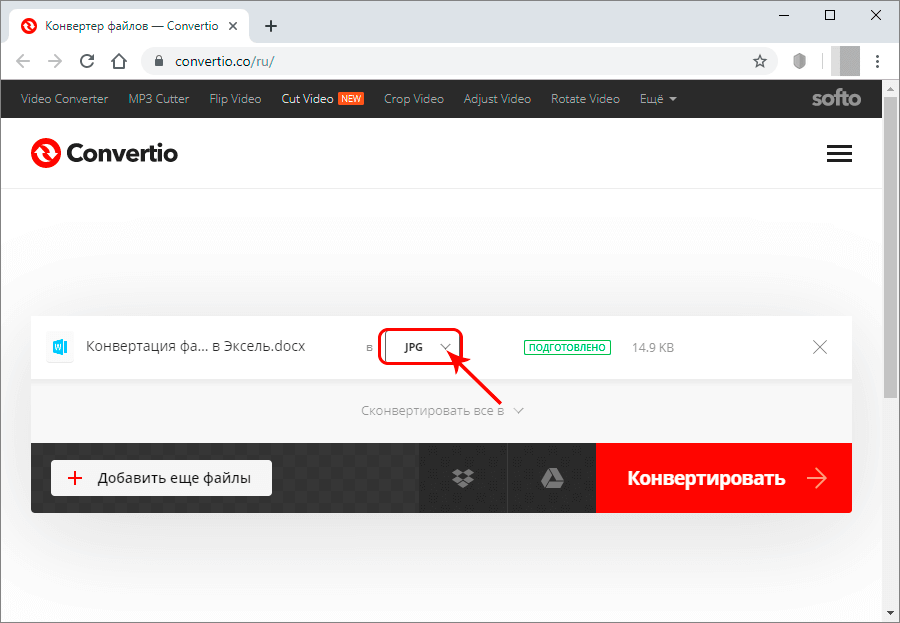Open the hamburger menu on Convertio
The width and height of the screenshot is (900, 623).
pyautogui.click(x=839, y=153)
